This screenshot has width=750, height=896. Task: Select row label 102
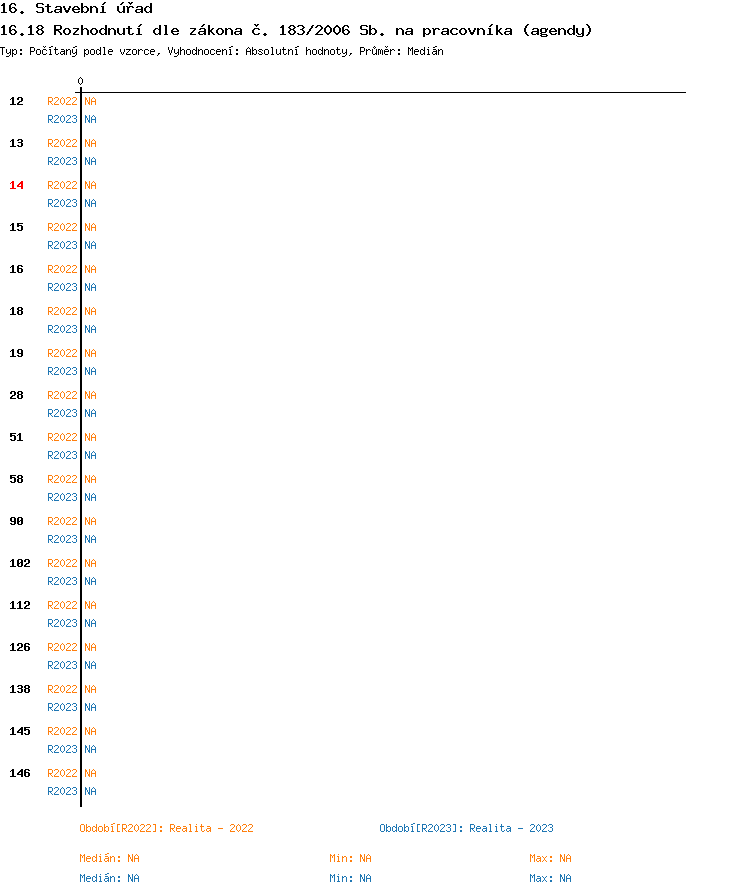(20, 563)
